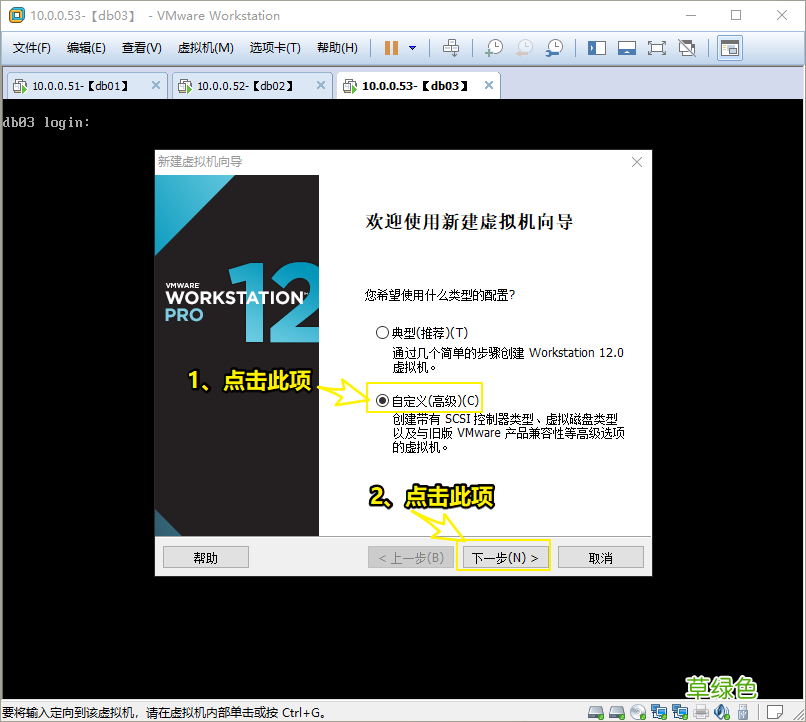This screenshot has height=722, width=806.
Task: Click the 取消 button in the wizard
Action: coord(600,558)
